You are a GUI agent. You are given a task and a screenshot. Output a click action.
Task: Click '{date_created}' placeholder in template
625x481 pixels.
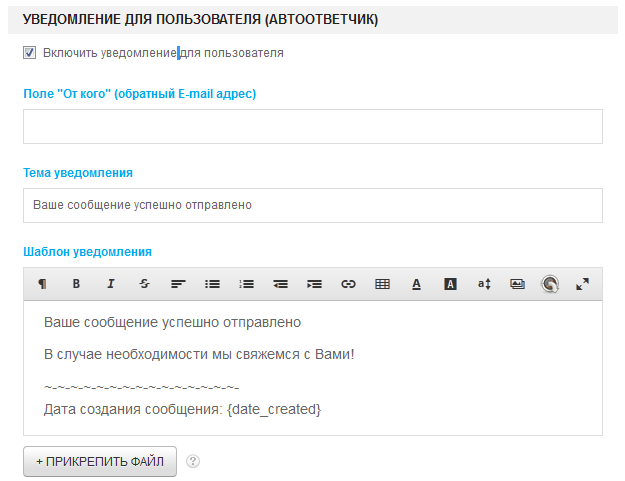(274, 409)
